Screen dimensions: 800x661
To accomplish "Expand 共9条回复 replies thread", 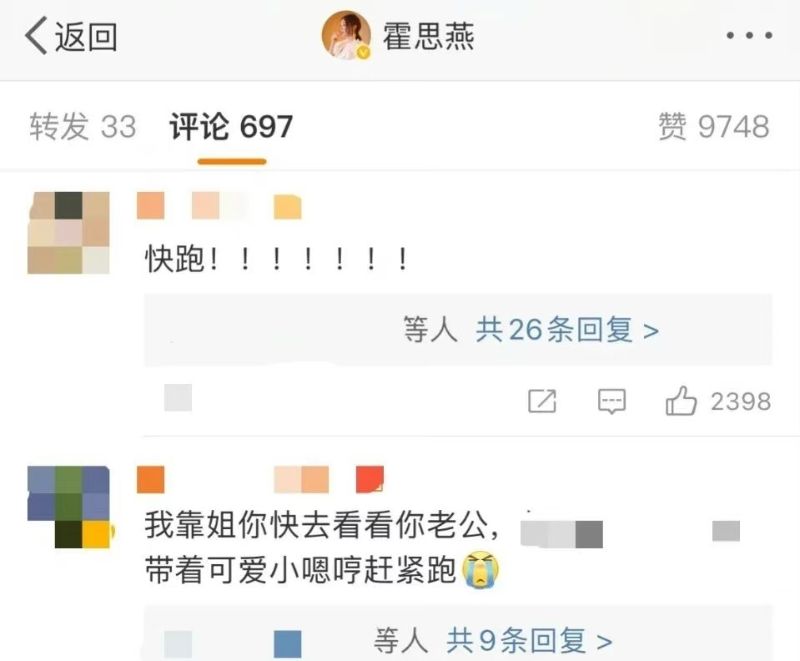I will 529,640.
